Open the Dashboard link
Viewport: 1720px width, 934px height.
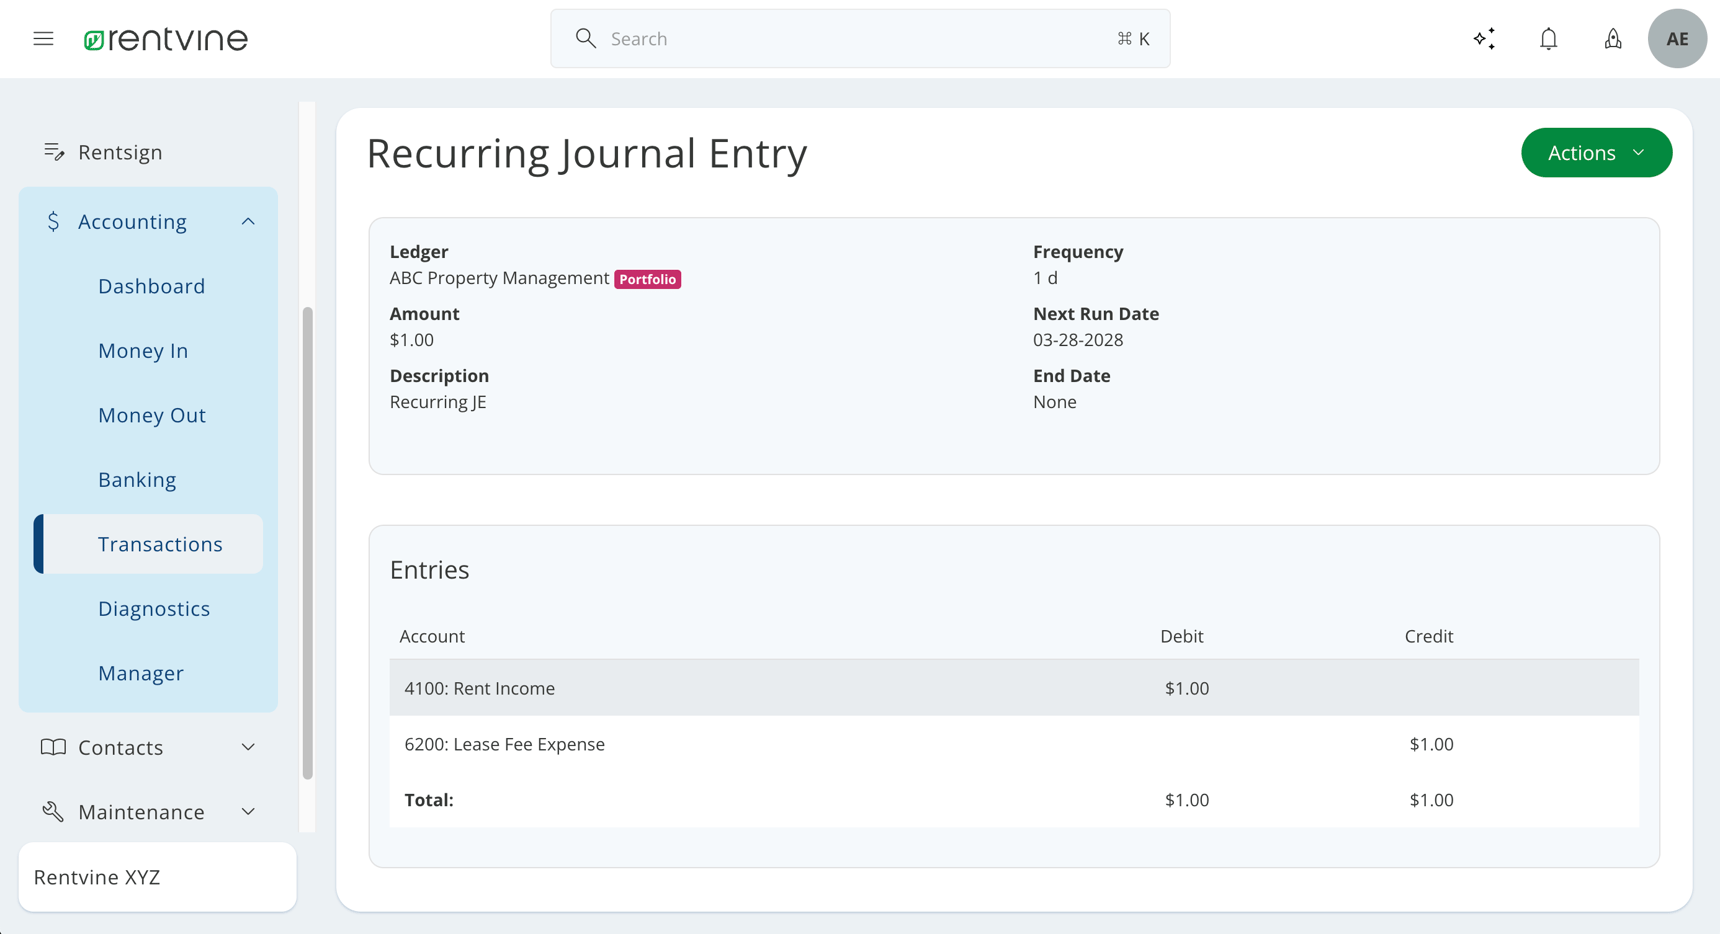tap(151, 286)
